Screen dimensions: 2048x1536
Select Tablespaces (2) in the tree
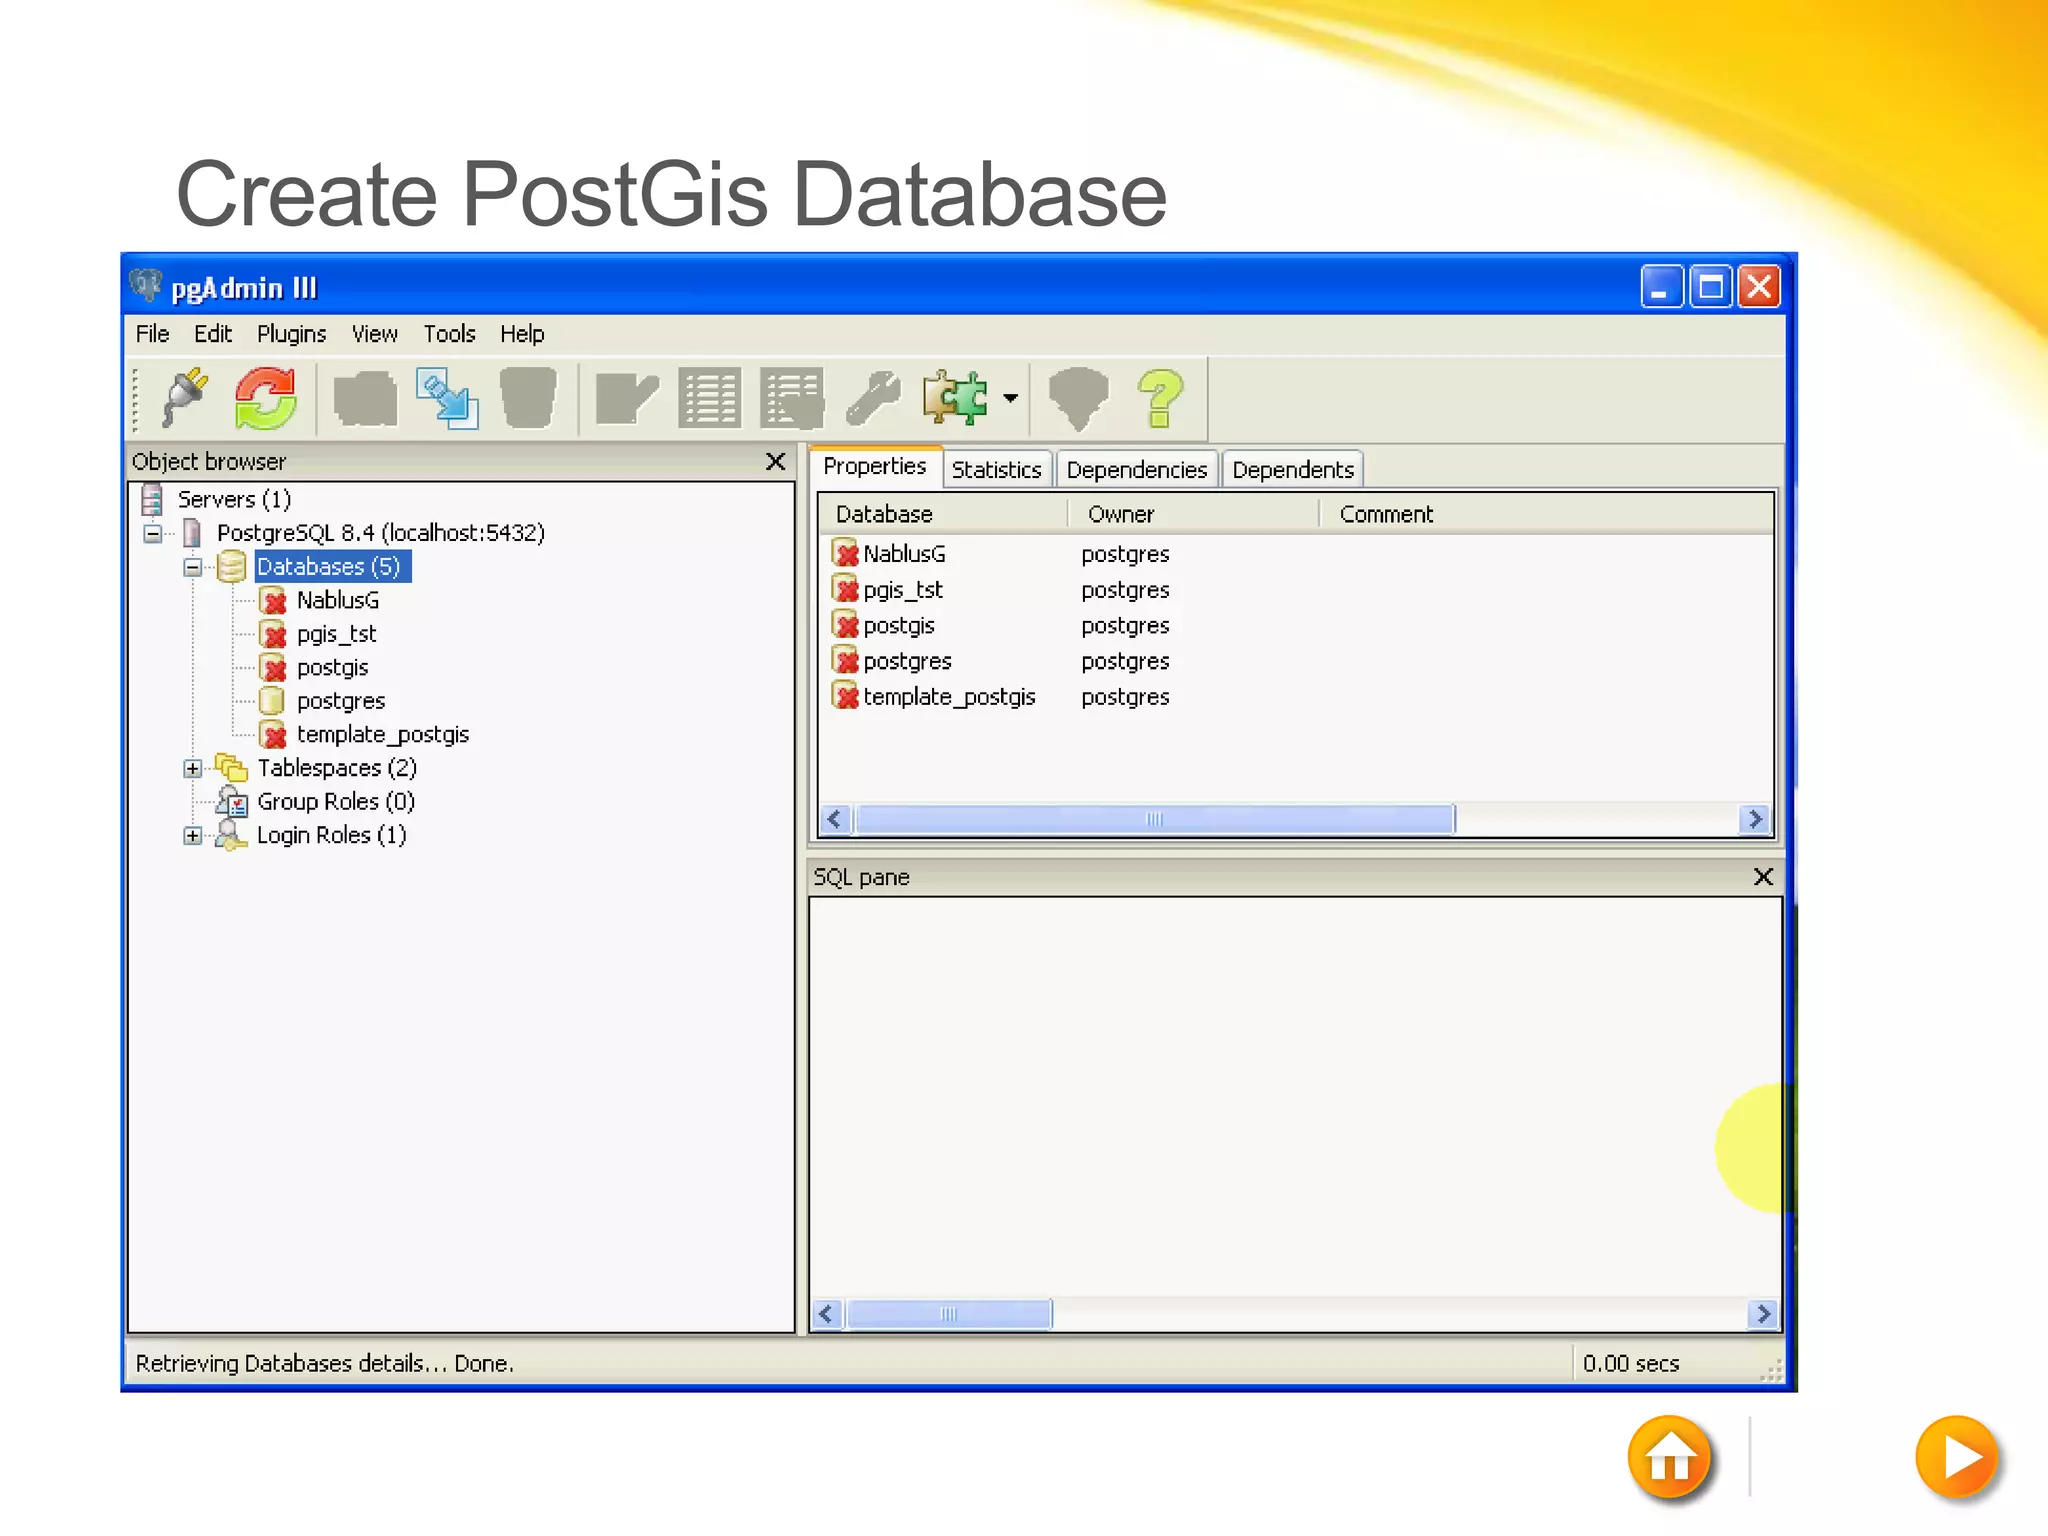coord(337,768)
